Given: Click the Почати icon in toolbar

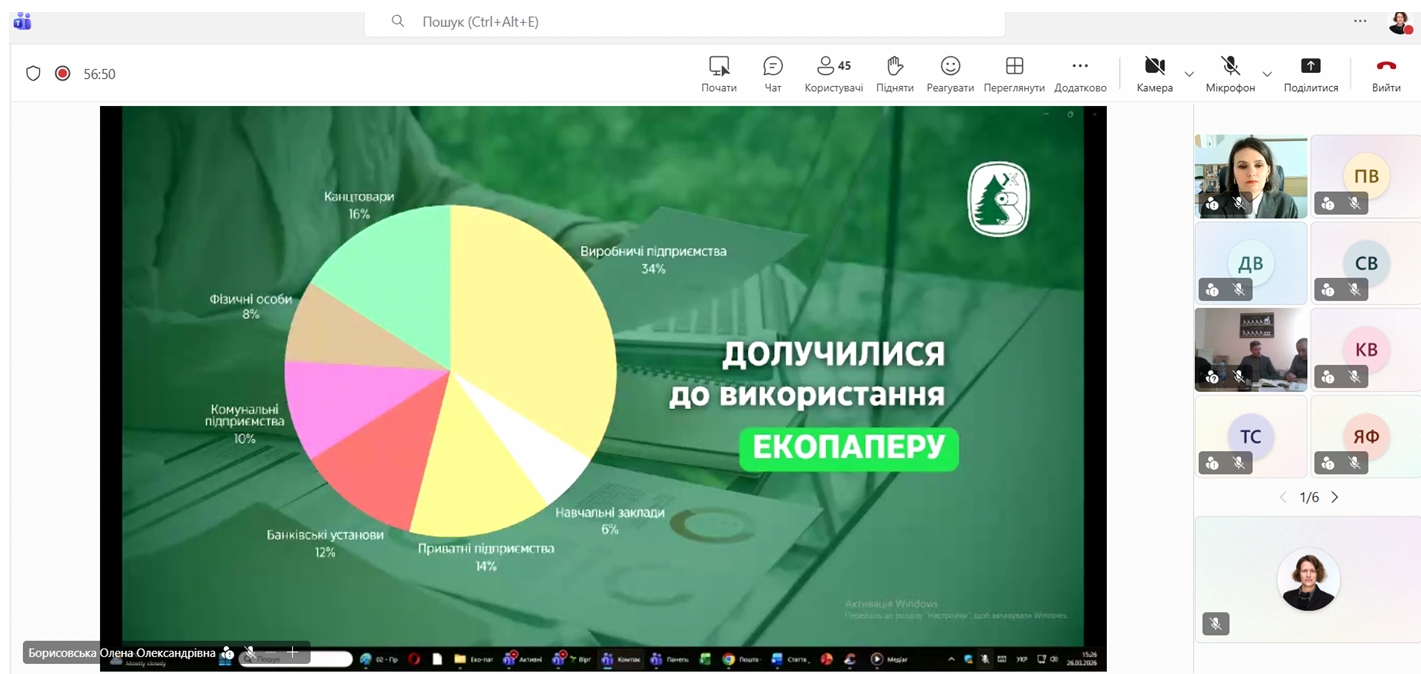Looking at the screenshot, I should pyautogui.click(x=718, y=74).
